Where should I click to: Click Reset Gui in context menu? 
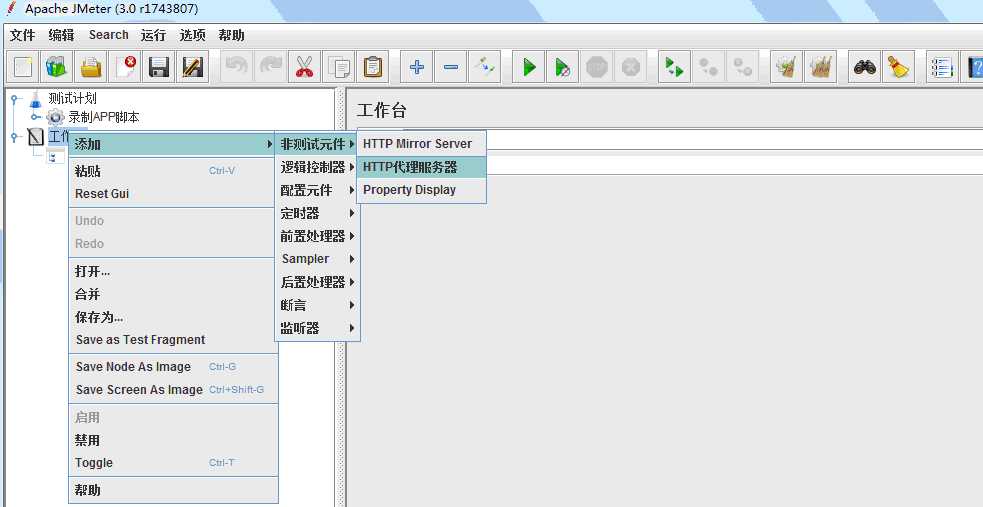pos(173,194)
